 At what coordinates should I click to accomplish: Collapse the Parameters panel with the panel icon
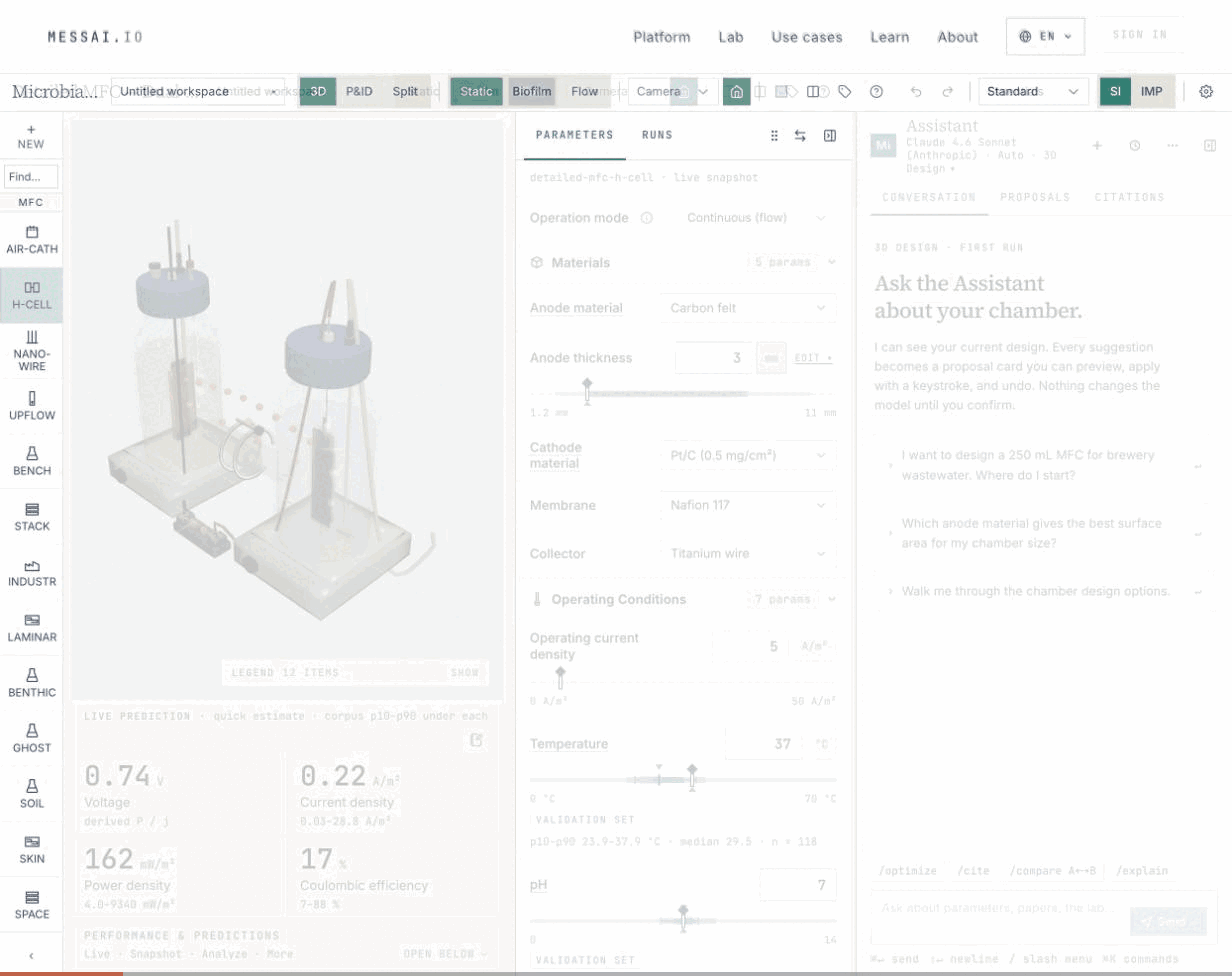[x=829, y=135]
